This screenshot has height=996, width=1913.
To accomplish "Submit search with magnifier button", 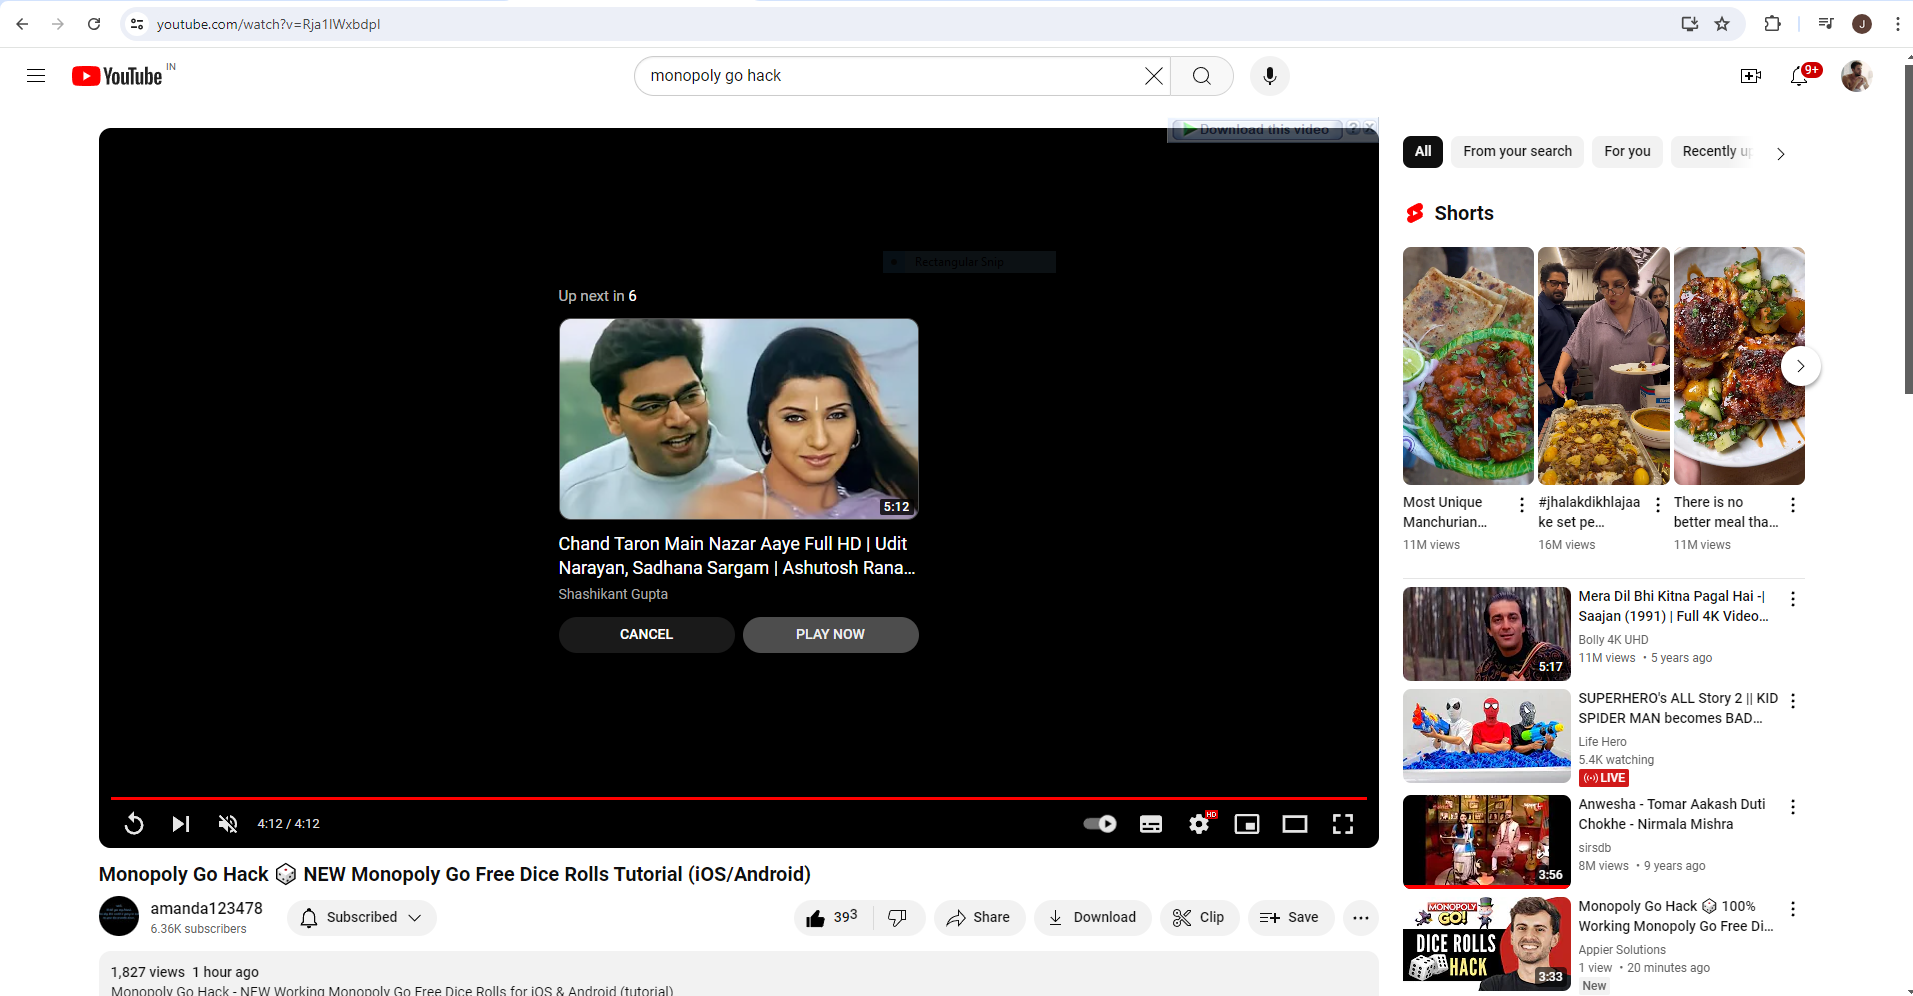I will pyautogui.click(x=1202, y=76).
